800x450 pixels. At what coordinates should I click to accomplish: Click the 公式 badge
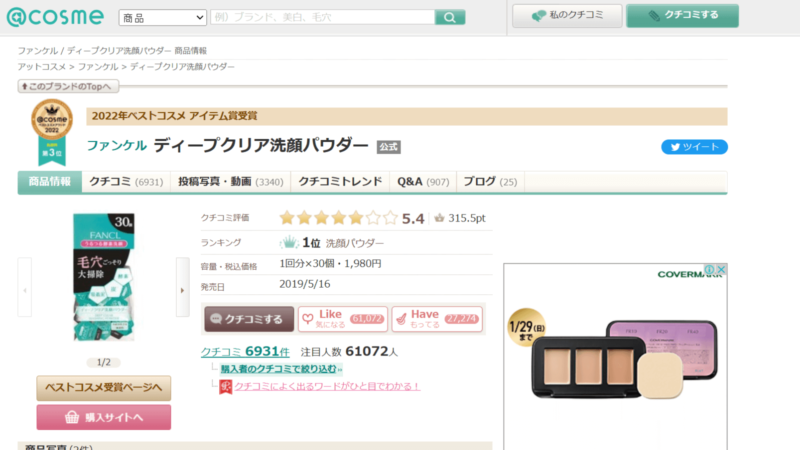[388, 147]
